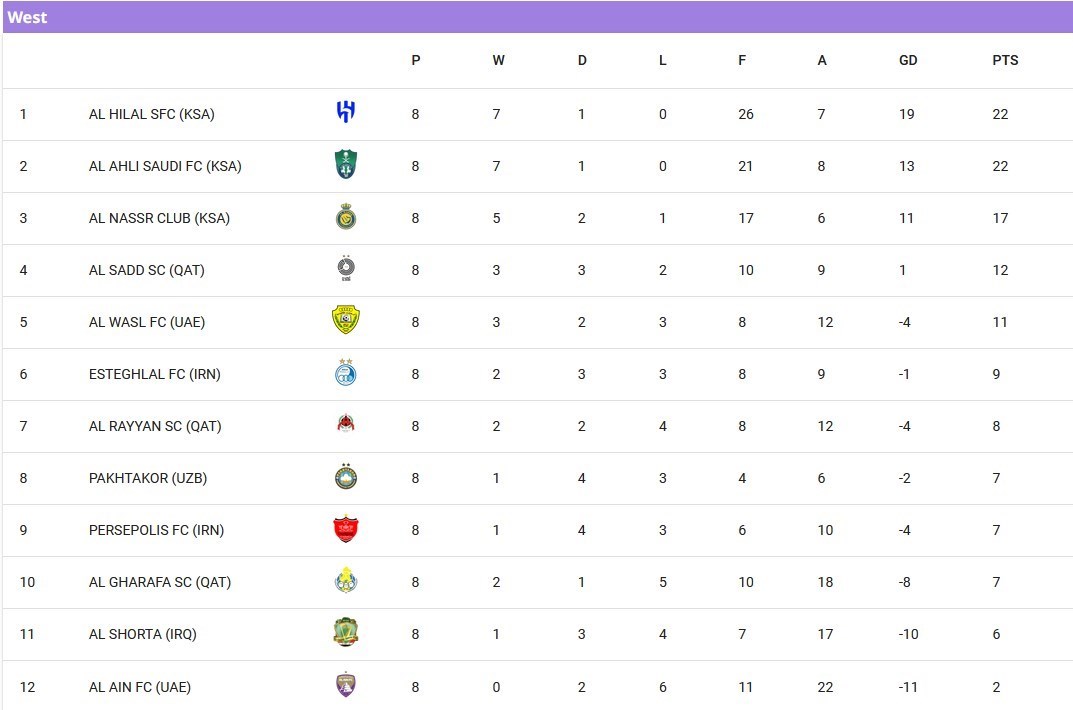Image resolution: width=1073 pixels, height=710 pixels.
Task: Open the PERSEPOLIS FC (IRN) team name
Action: tap(156, 530)
